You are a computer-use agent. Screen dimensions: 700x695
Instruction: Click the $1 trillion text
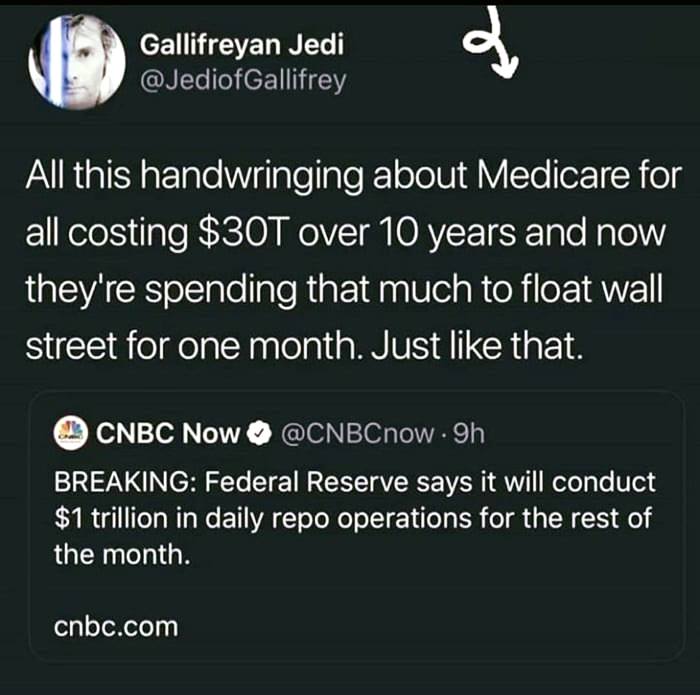(111, 518)
